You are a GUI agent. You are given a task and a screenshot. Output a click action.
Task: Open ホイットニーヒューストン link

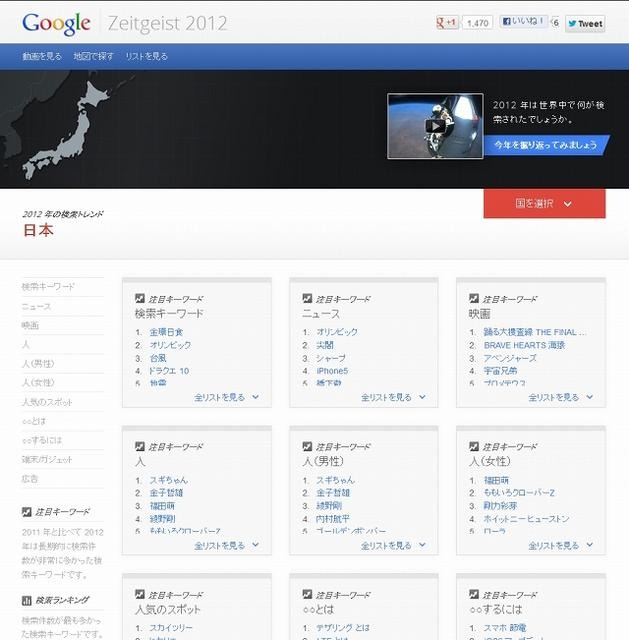click(x=527, y=519)
